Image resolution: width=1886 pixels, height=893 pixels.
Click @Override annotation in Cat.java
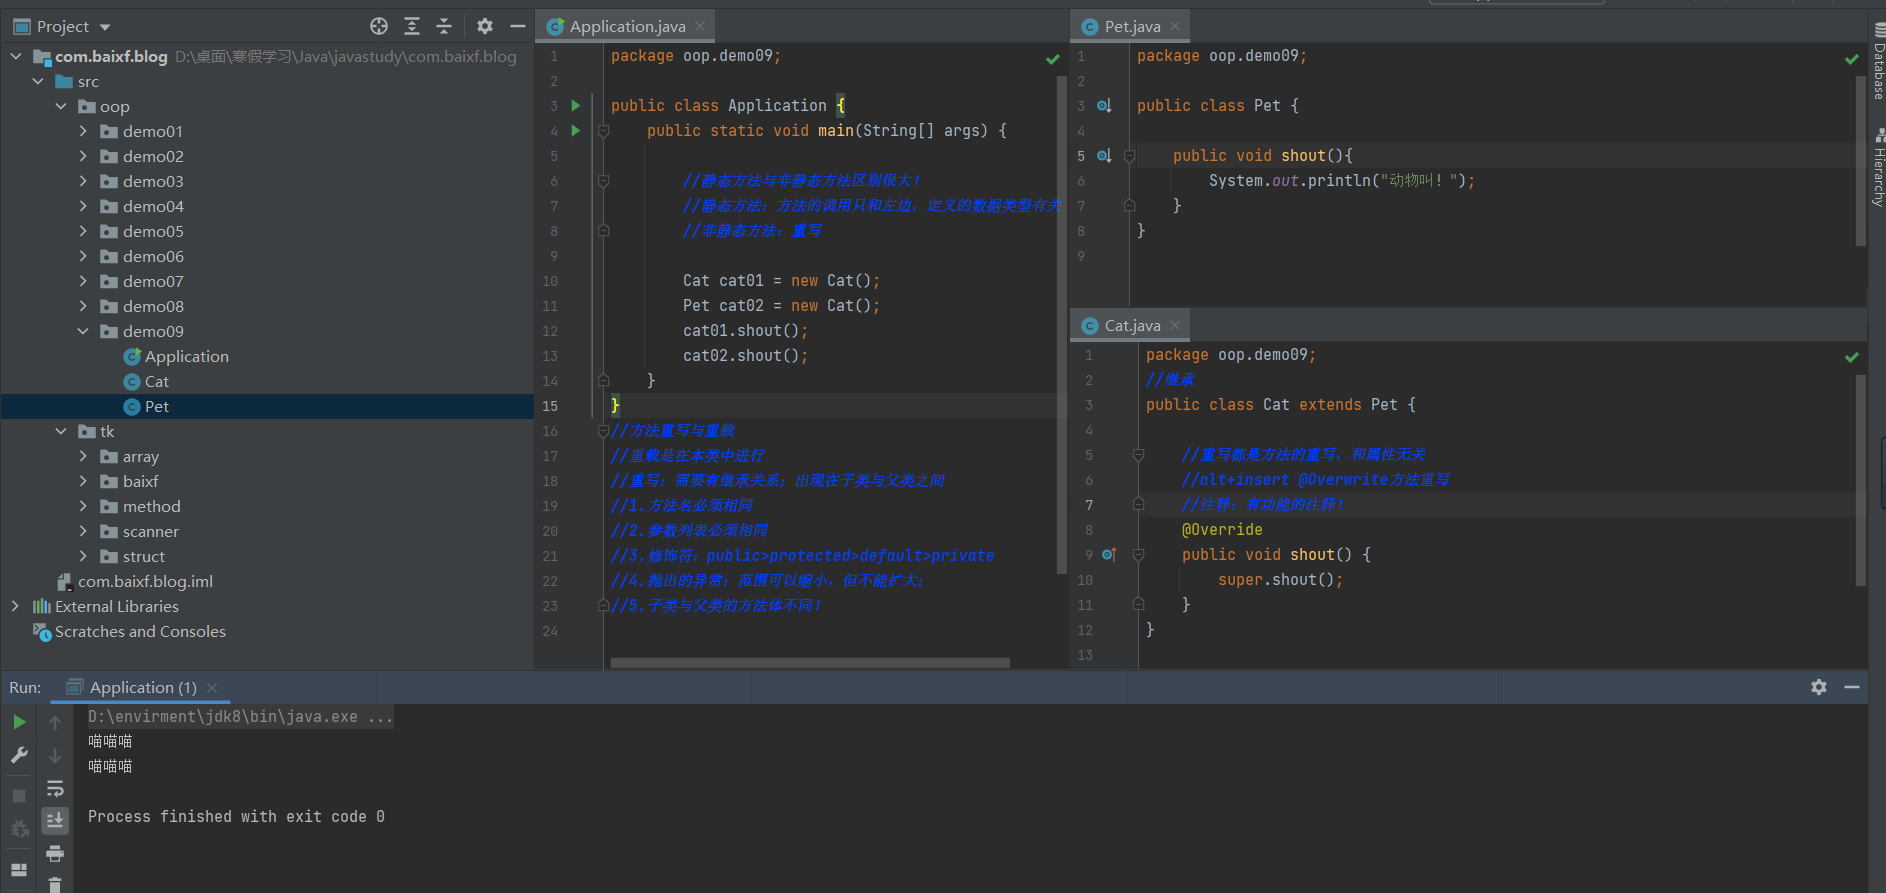click(1222, 530)
